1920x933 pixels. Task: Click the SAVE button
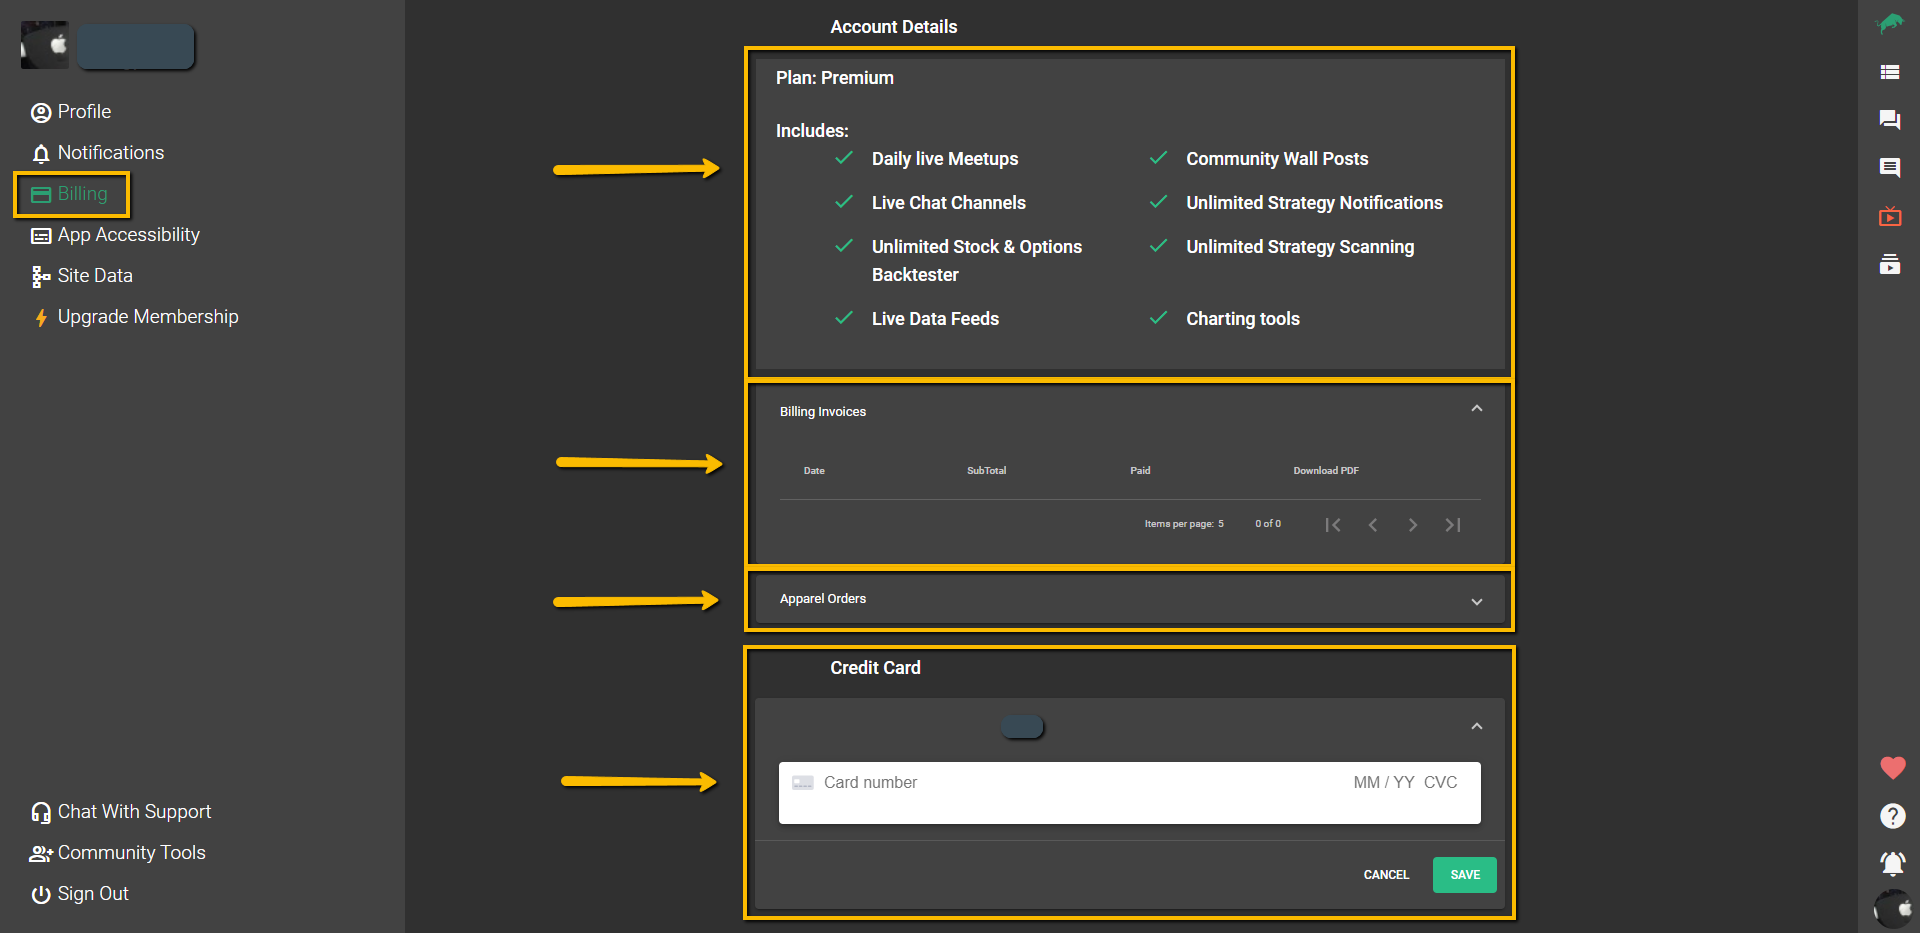pyautogui.click(x=1465, y=875)
